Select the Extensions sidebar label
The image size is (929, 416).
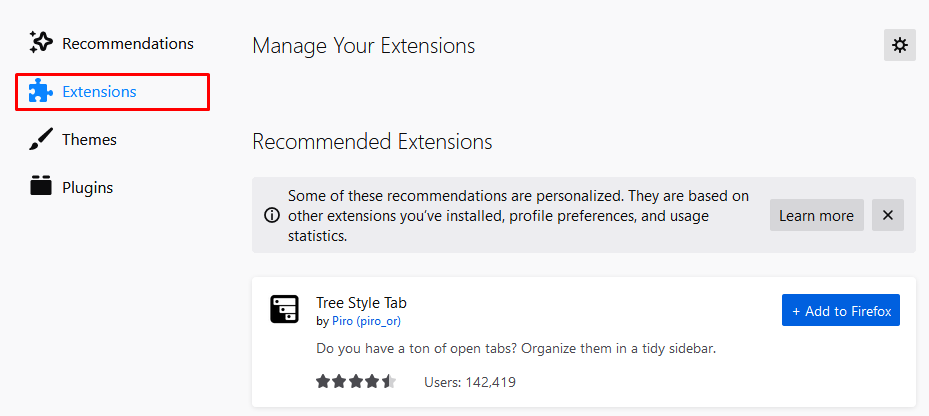[99, 92]
